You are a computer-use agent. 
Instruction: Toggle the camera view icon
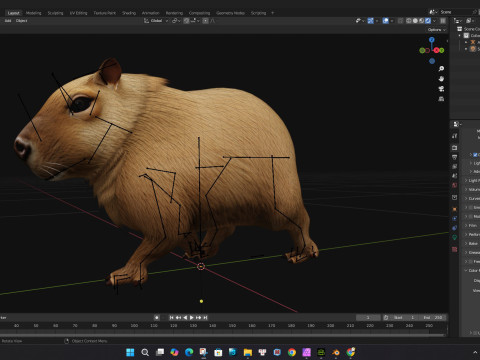click(x=441, y=89)
